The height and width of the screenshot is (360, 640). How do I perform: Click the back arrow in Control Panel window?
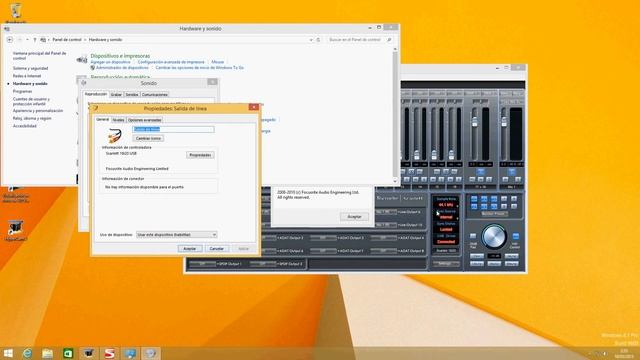coord(10,40)
